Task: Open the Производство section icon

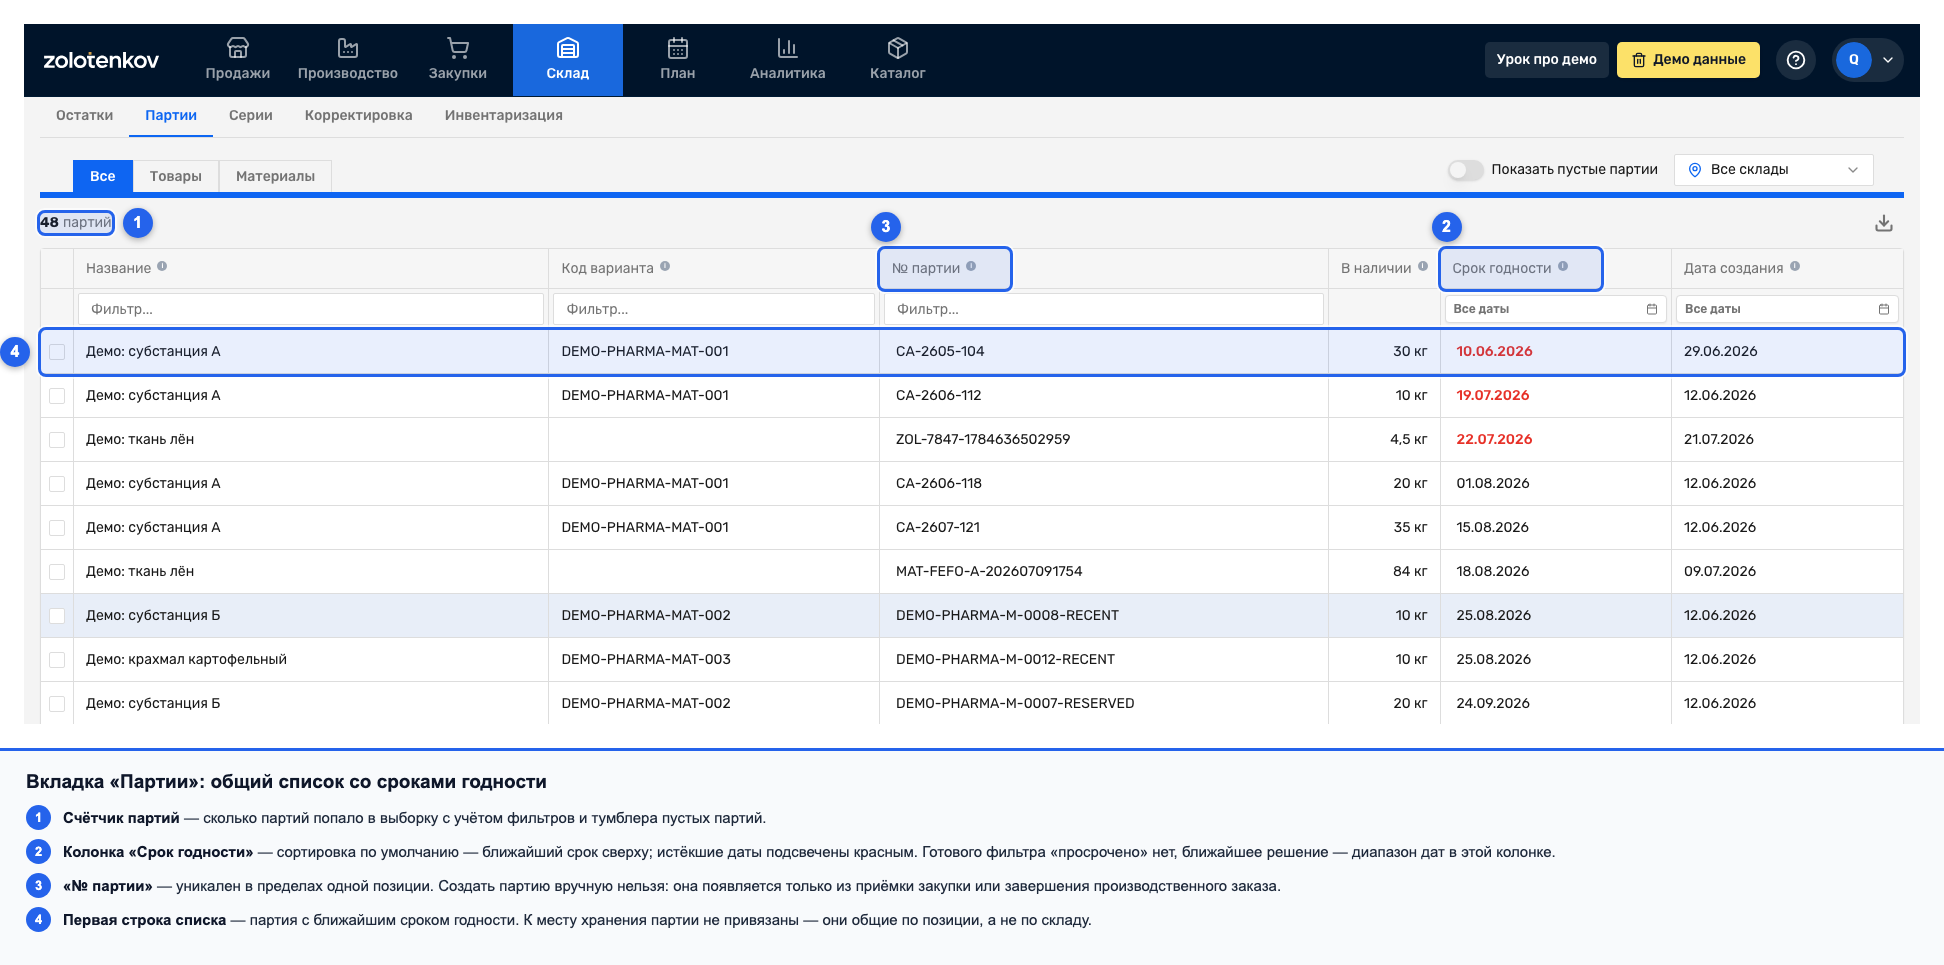Action: [347, 48]
